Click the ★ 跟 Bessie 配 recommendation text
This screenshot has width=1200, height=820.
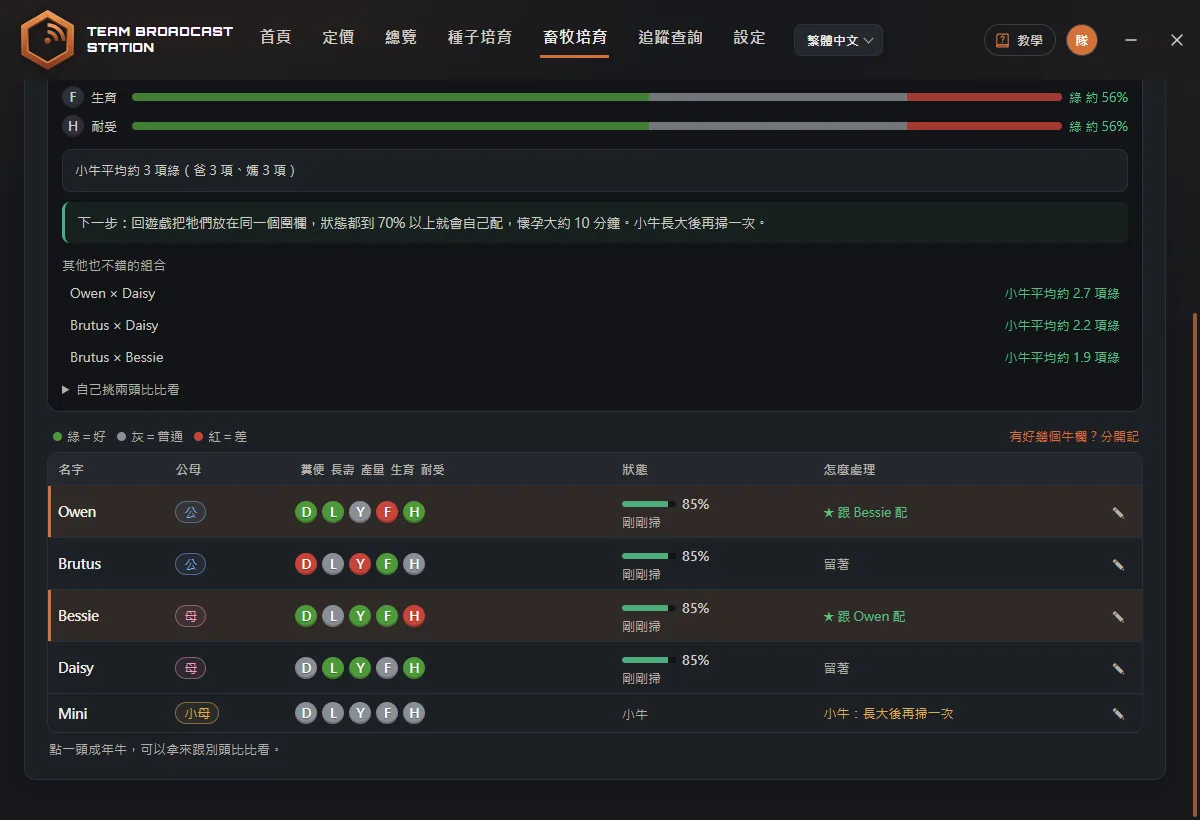pyautogui.click(x=865, y=512)
